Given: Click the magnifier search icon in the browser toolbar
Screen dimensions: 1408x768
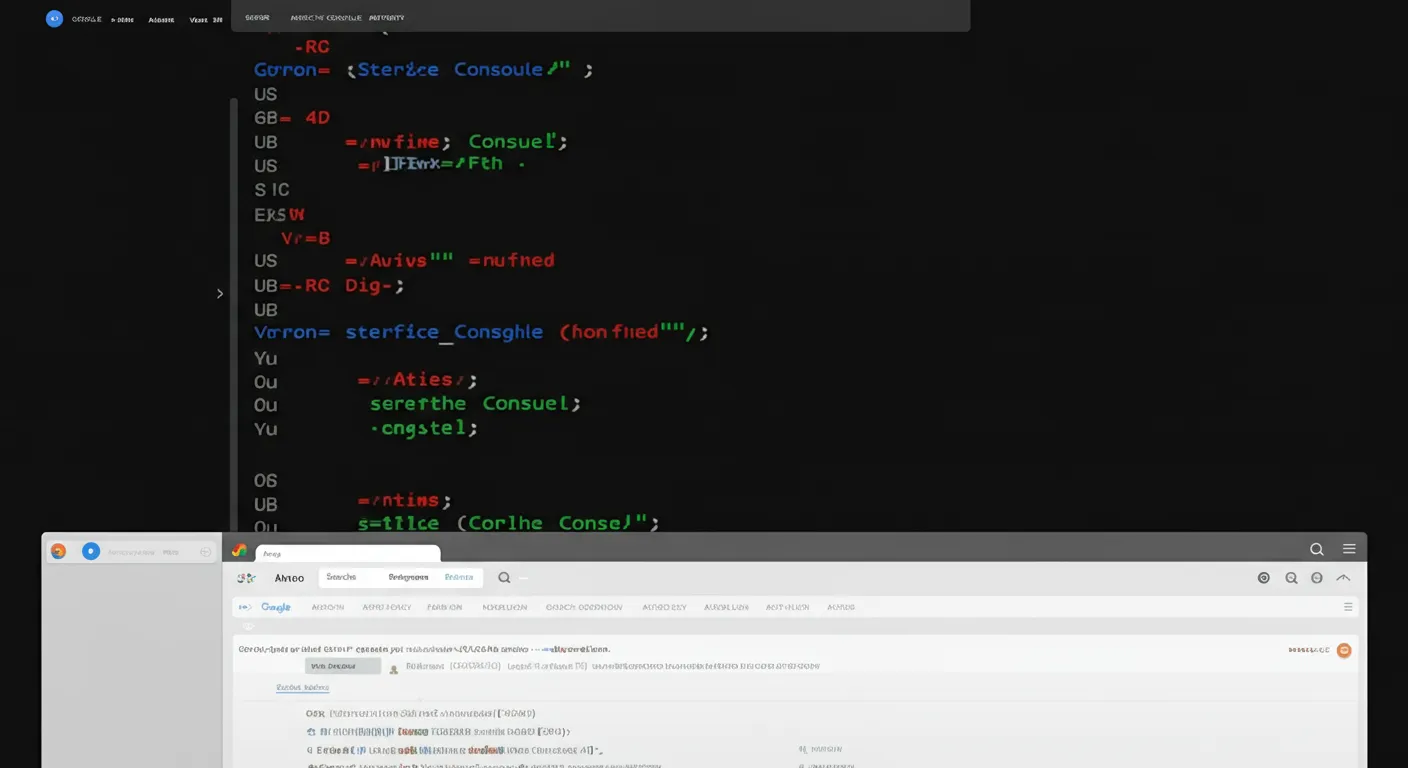Looking at the screenshot, I should coord(1317,548).
